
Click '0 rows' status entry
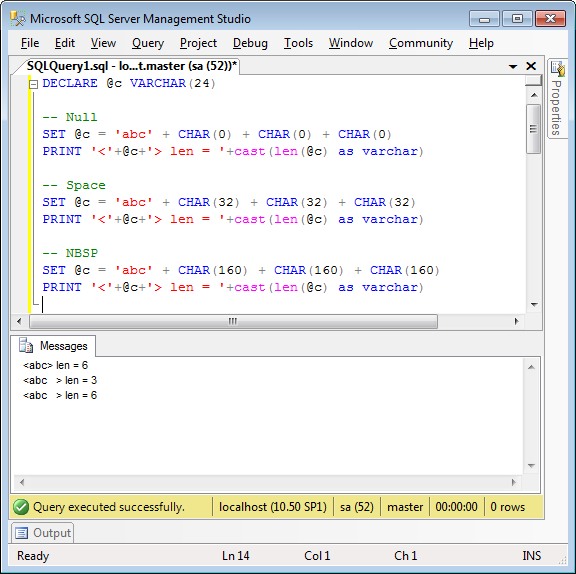507,507
